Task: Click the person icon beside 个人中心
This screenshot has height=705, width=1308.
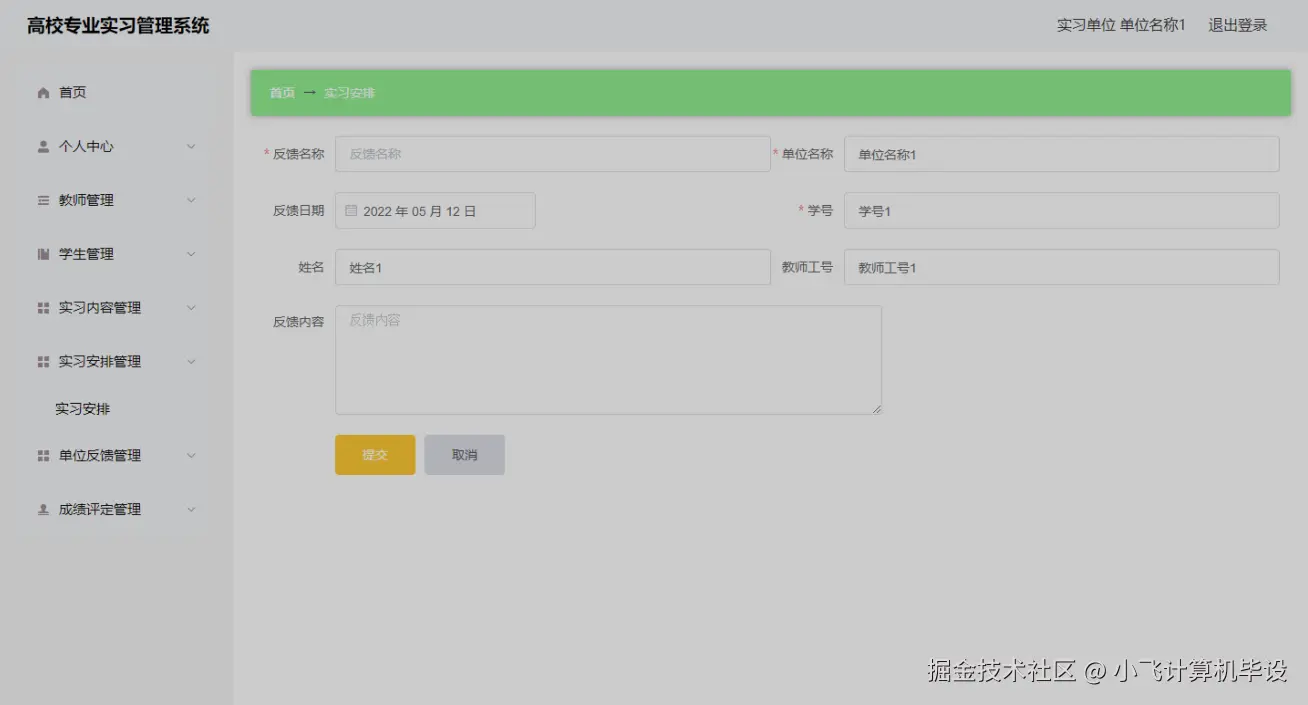Action: click(43, 147)
